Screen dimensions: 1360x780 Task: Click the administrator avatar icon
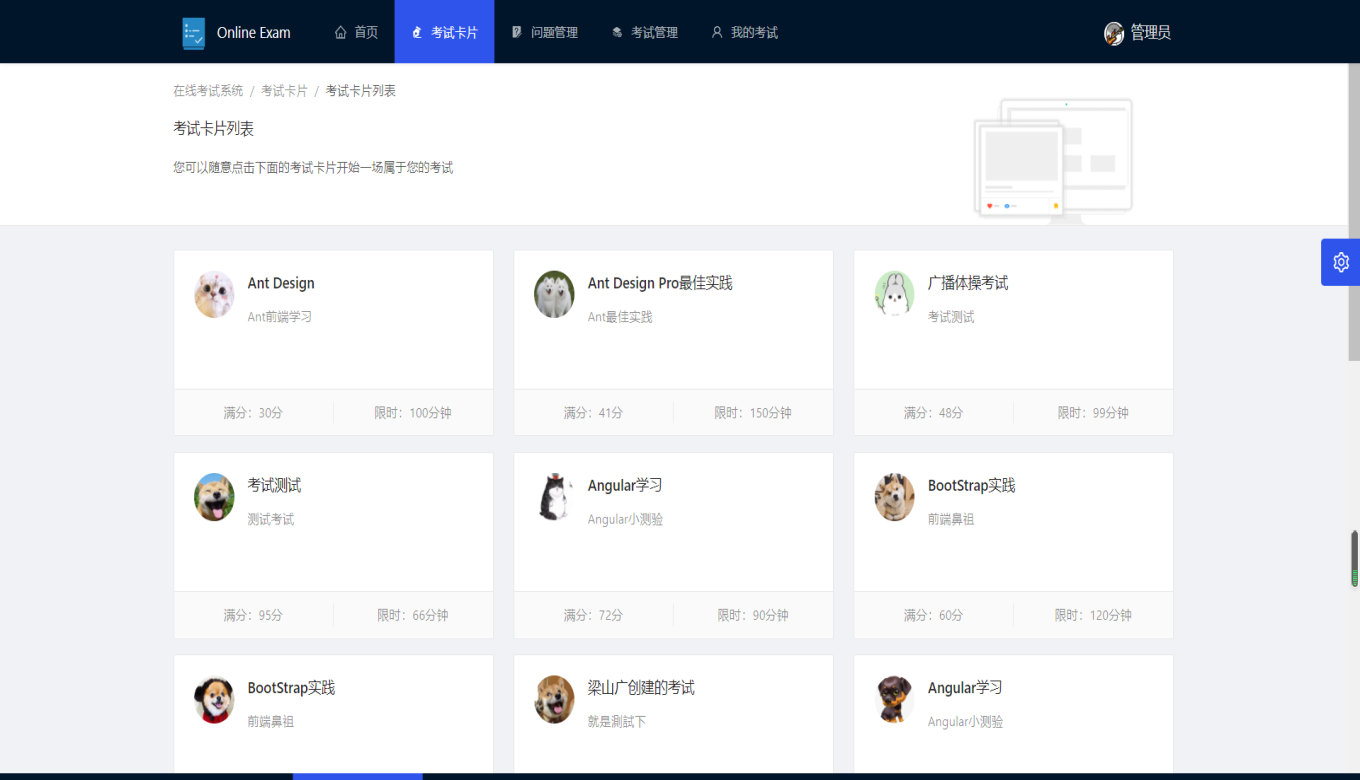point(1114,33)
